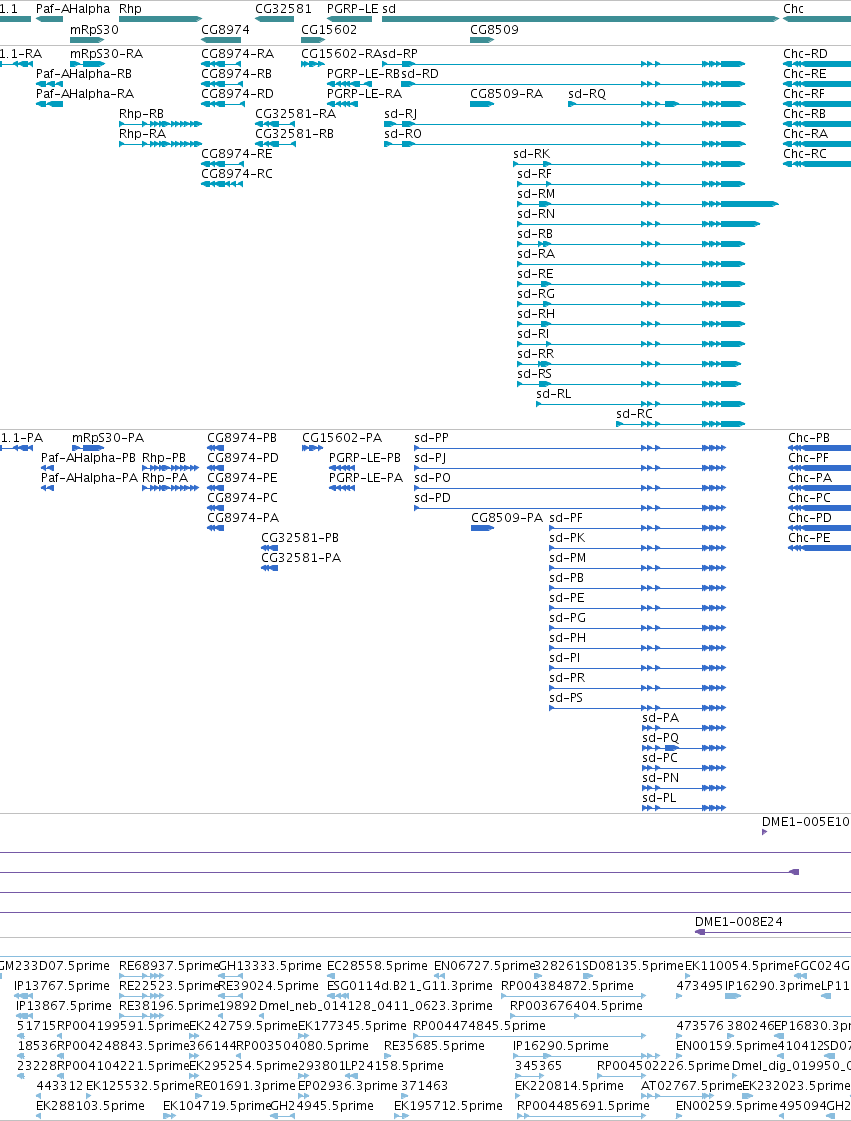Select the CG8509 gene label
851x1121 pixels.
494,30
